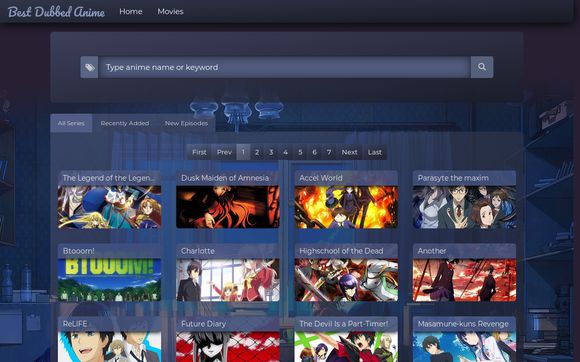Go to the Home menu item
Screen dimensions: 580x362
coord(131,11)
